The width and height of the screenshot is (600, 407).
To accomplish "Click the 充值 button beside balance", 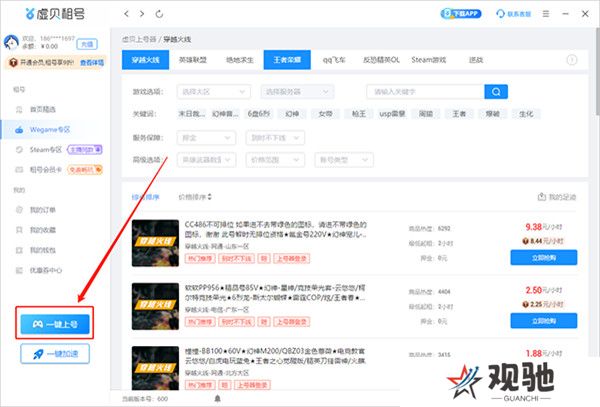I will click(87, 44).
